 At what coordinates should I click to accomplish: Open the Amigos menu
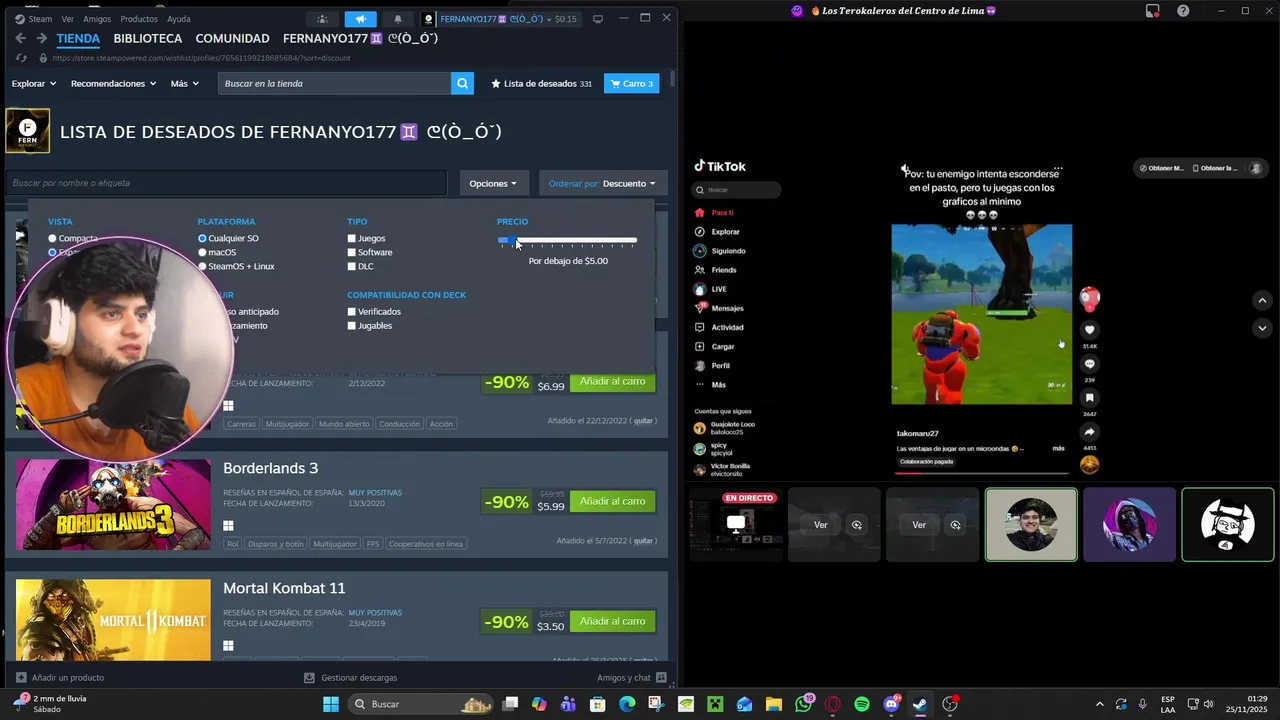[97, 19]
